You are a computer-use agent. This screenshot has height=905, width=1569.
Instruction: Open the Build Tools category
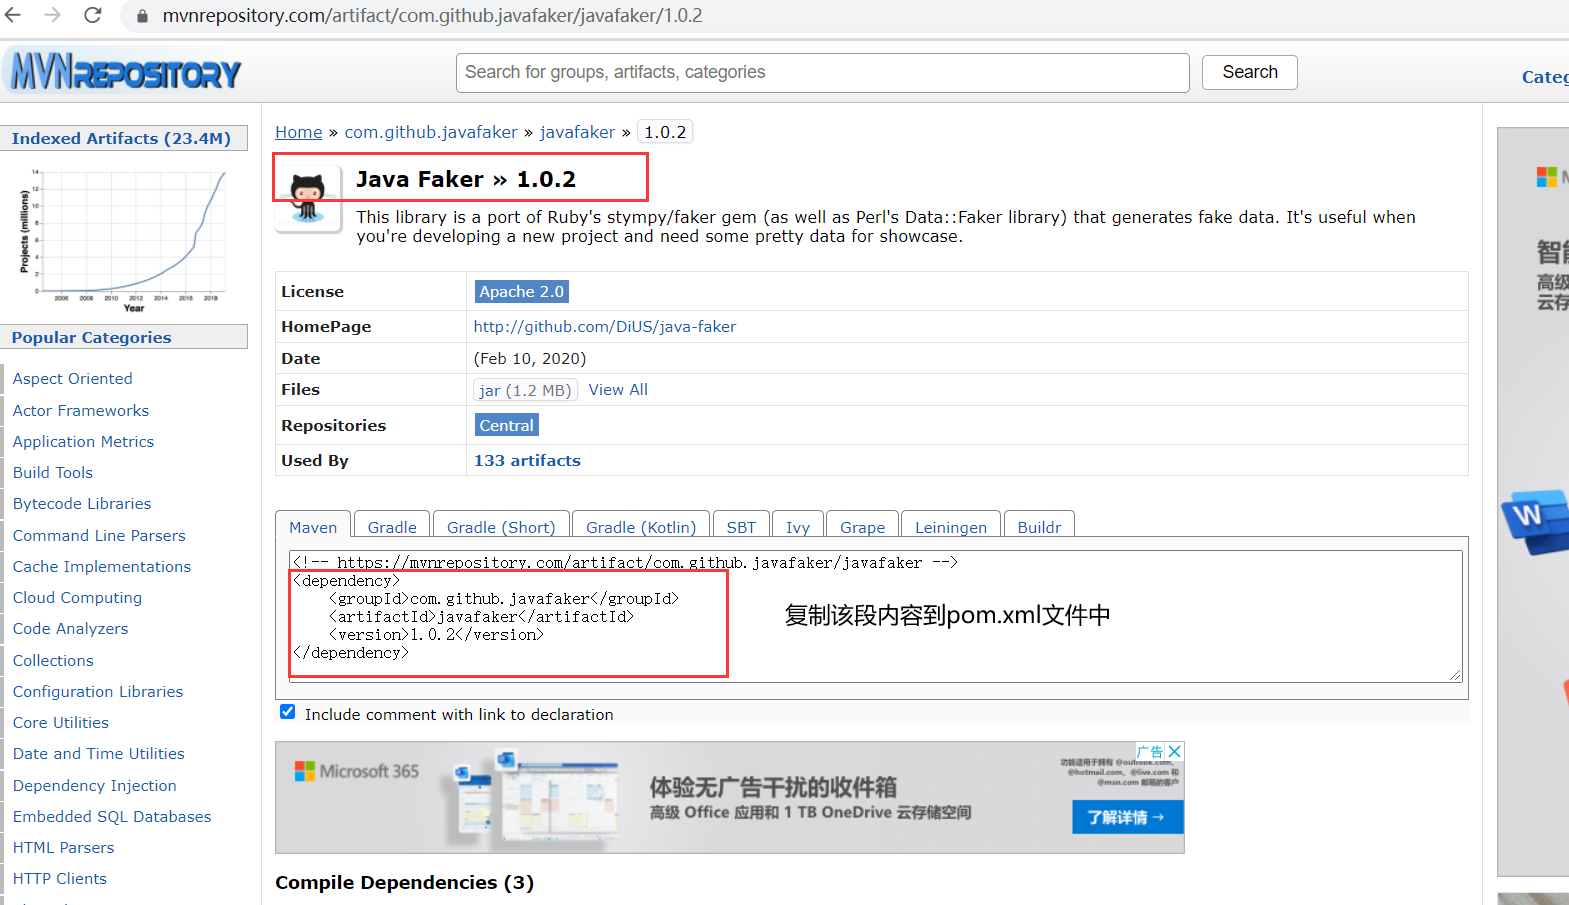click(52, 472)
